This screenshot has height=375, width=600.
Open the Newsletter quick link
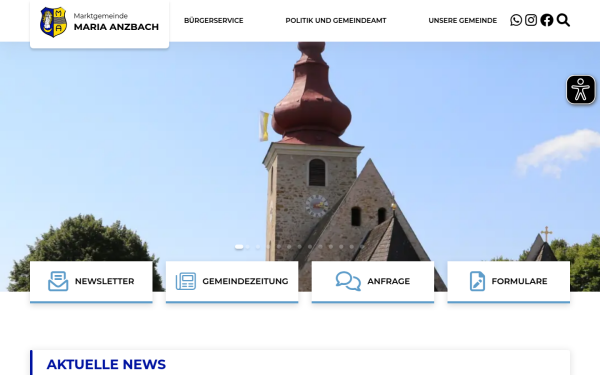(91, 282)
